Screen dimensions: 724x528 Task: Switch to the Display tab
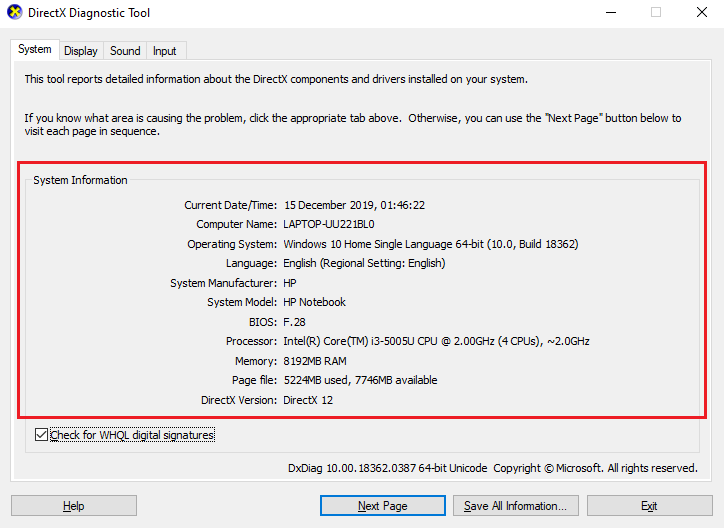81,51
